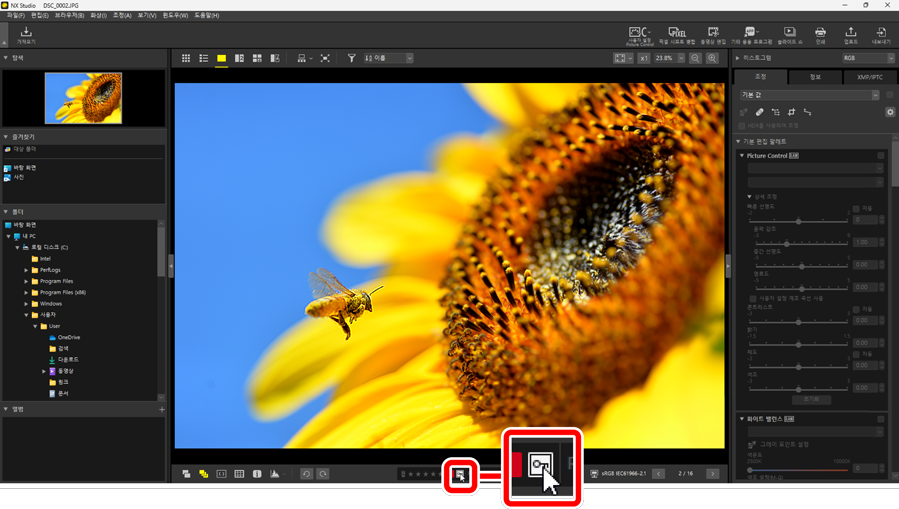Open the RGB histogram channel dropdown
The height and width of the screenshot is (509, 899).
(x=866, y=58)
